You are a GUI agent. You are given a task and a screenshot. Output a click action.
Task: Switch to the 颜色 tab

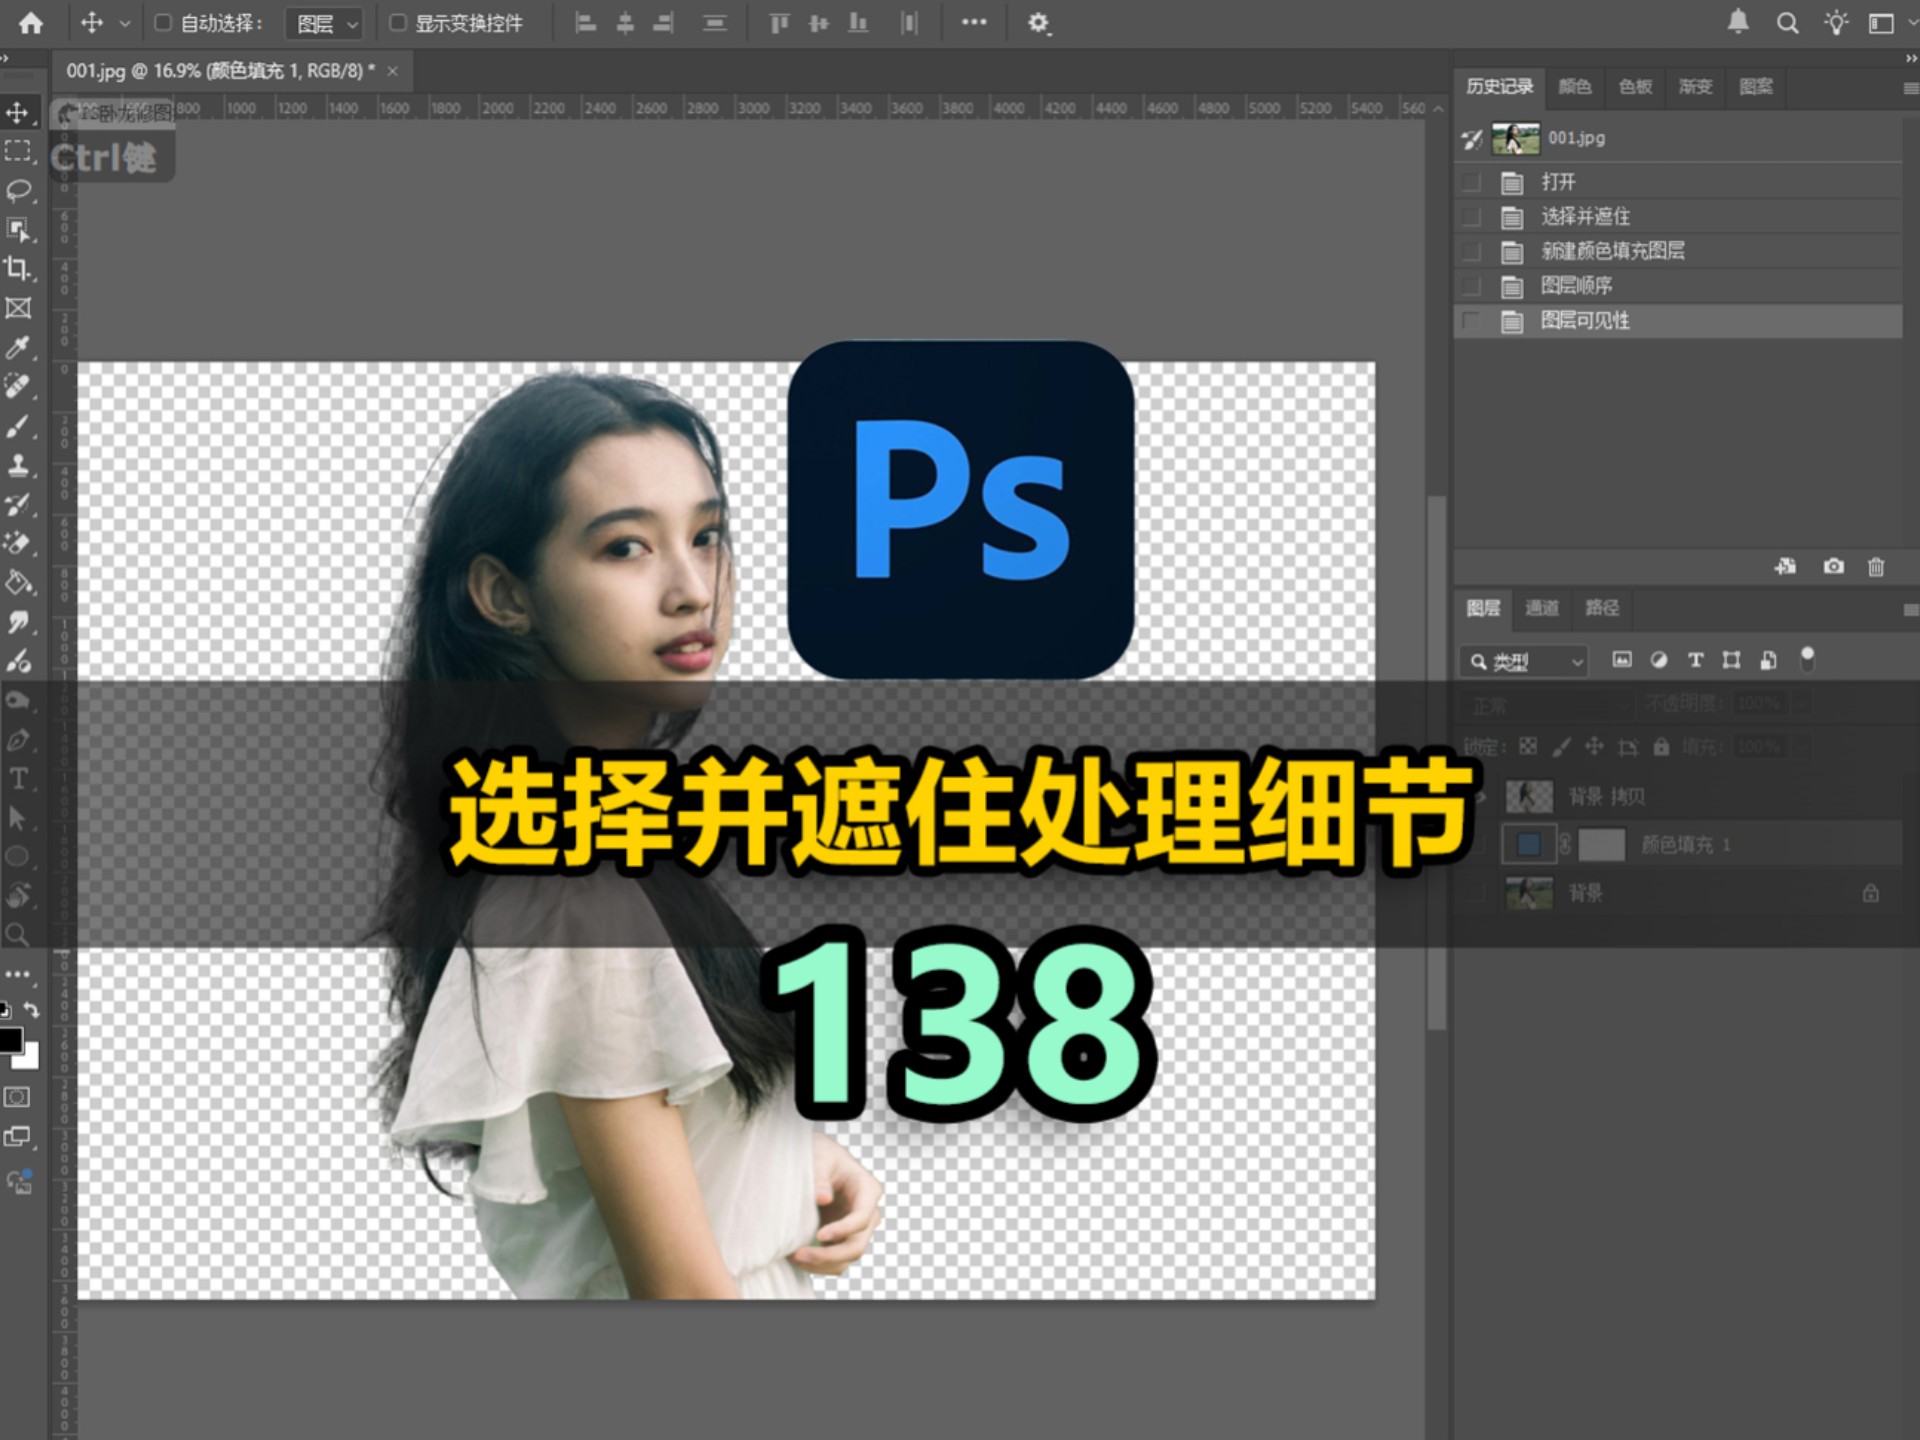[x=1574, y=87]
